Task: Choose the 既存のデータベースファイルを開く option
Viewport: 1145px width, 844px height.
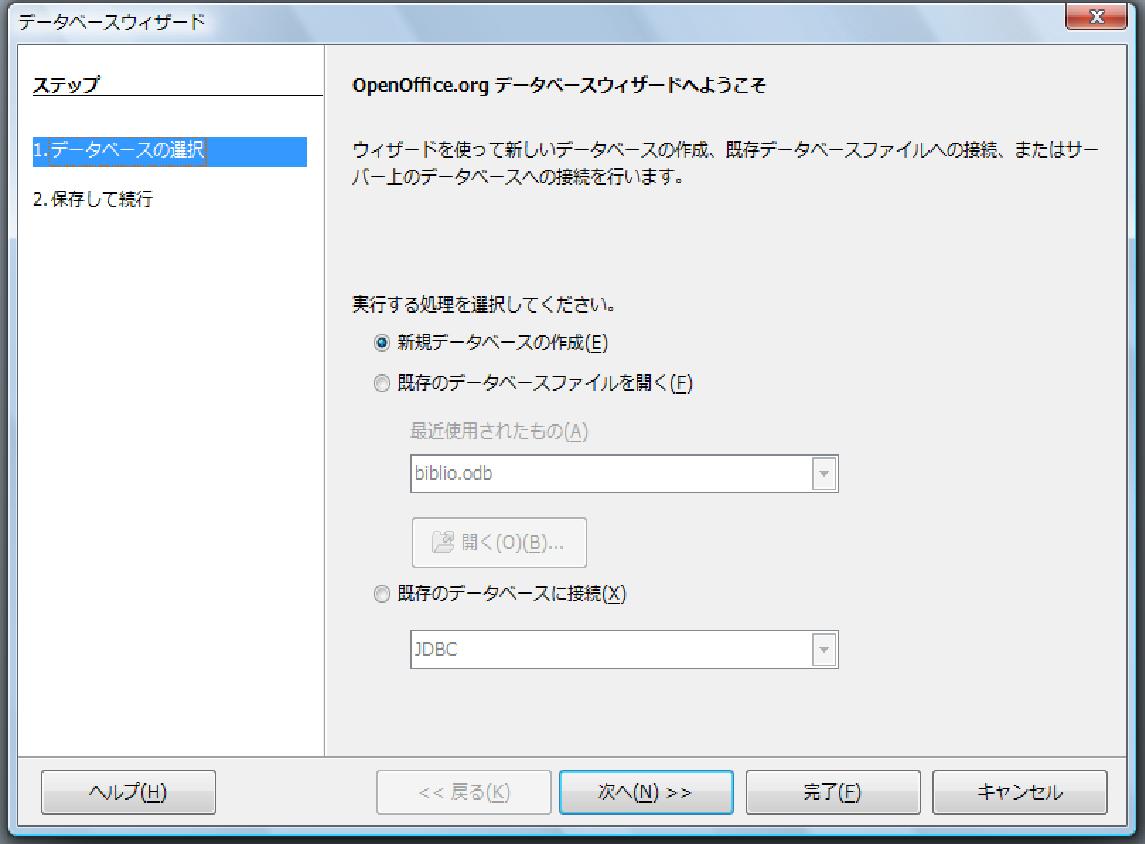Action: (381, 384)
